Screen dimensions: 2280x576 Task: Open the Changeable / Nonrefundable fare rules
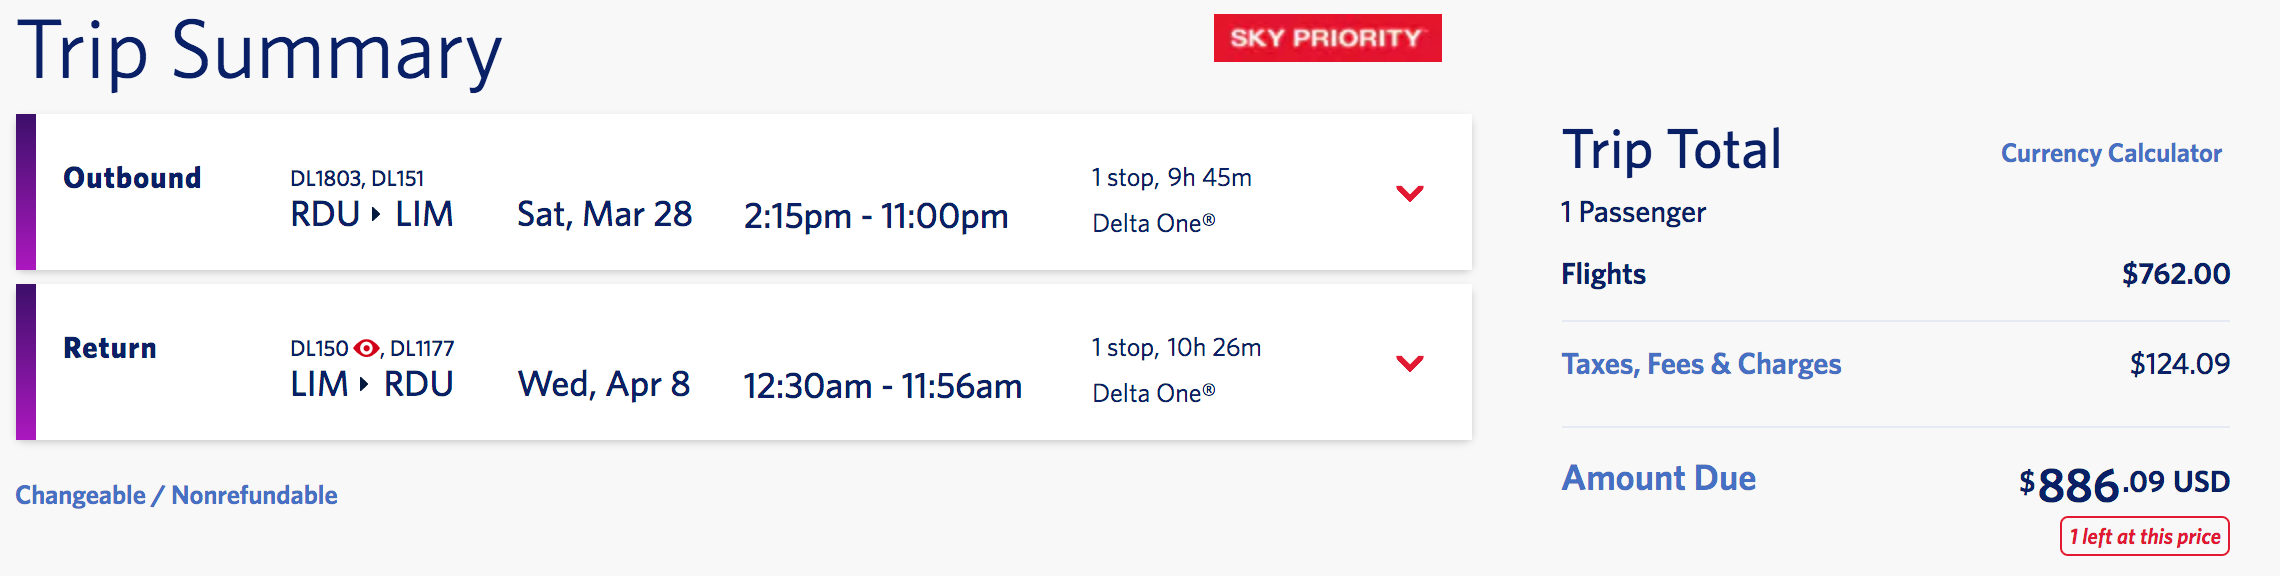click(176, 495)
